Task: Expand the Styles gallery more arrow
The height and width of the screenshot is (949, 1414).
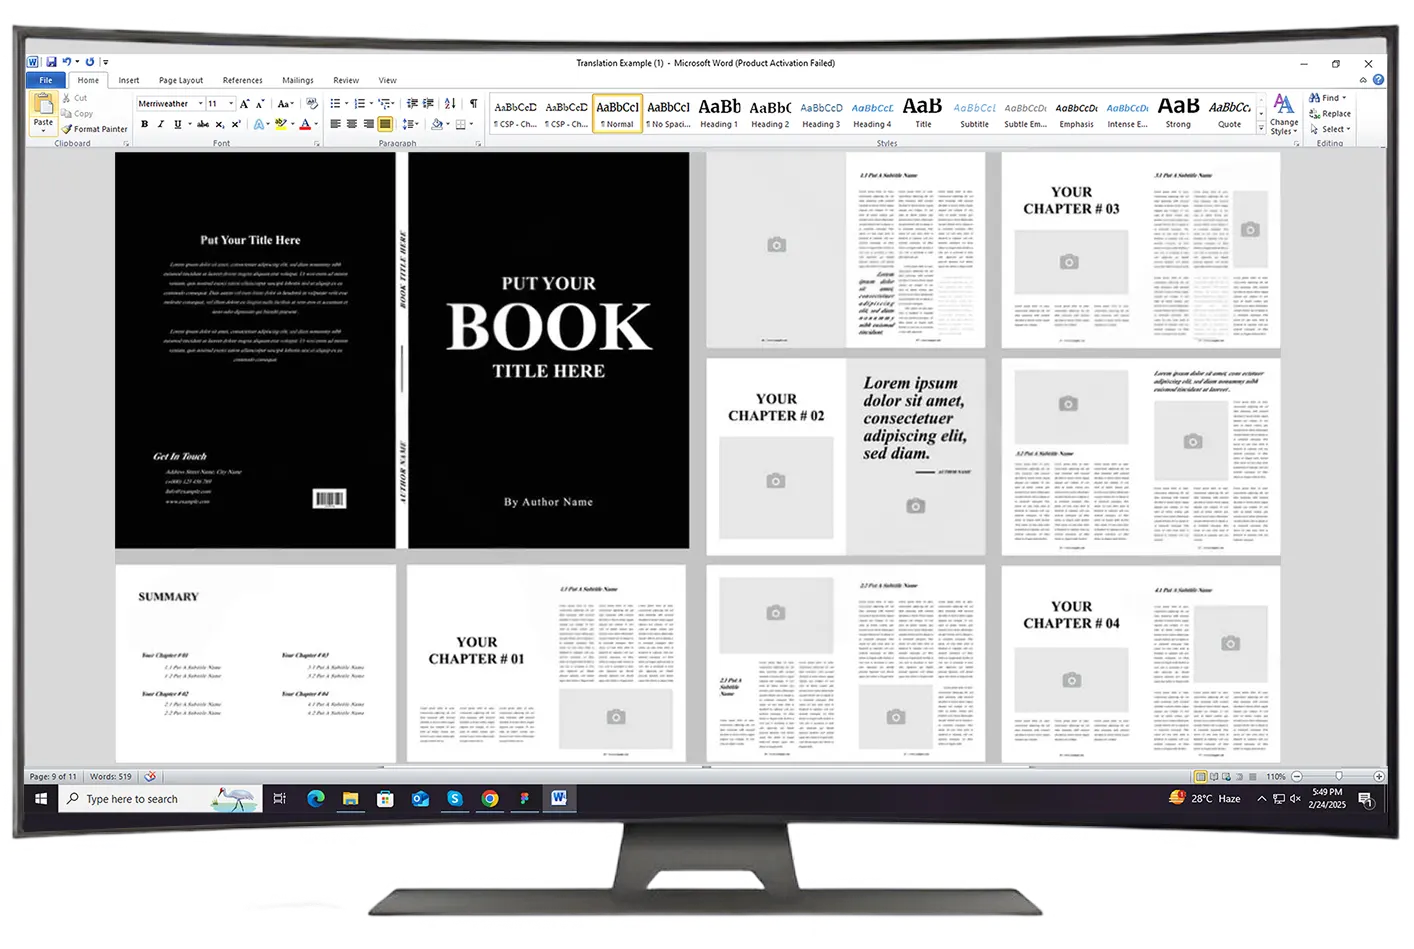Action: click(1261, 127)
